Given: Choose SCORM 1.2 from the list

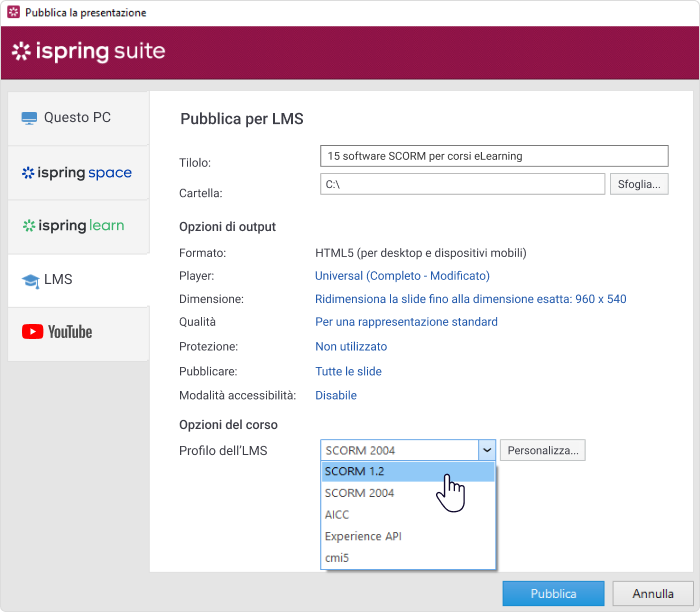Looking at the screenshot, I should click(x=408, y=471).
